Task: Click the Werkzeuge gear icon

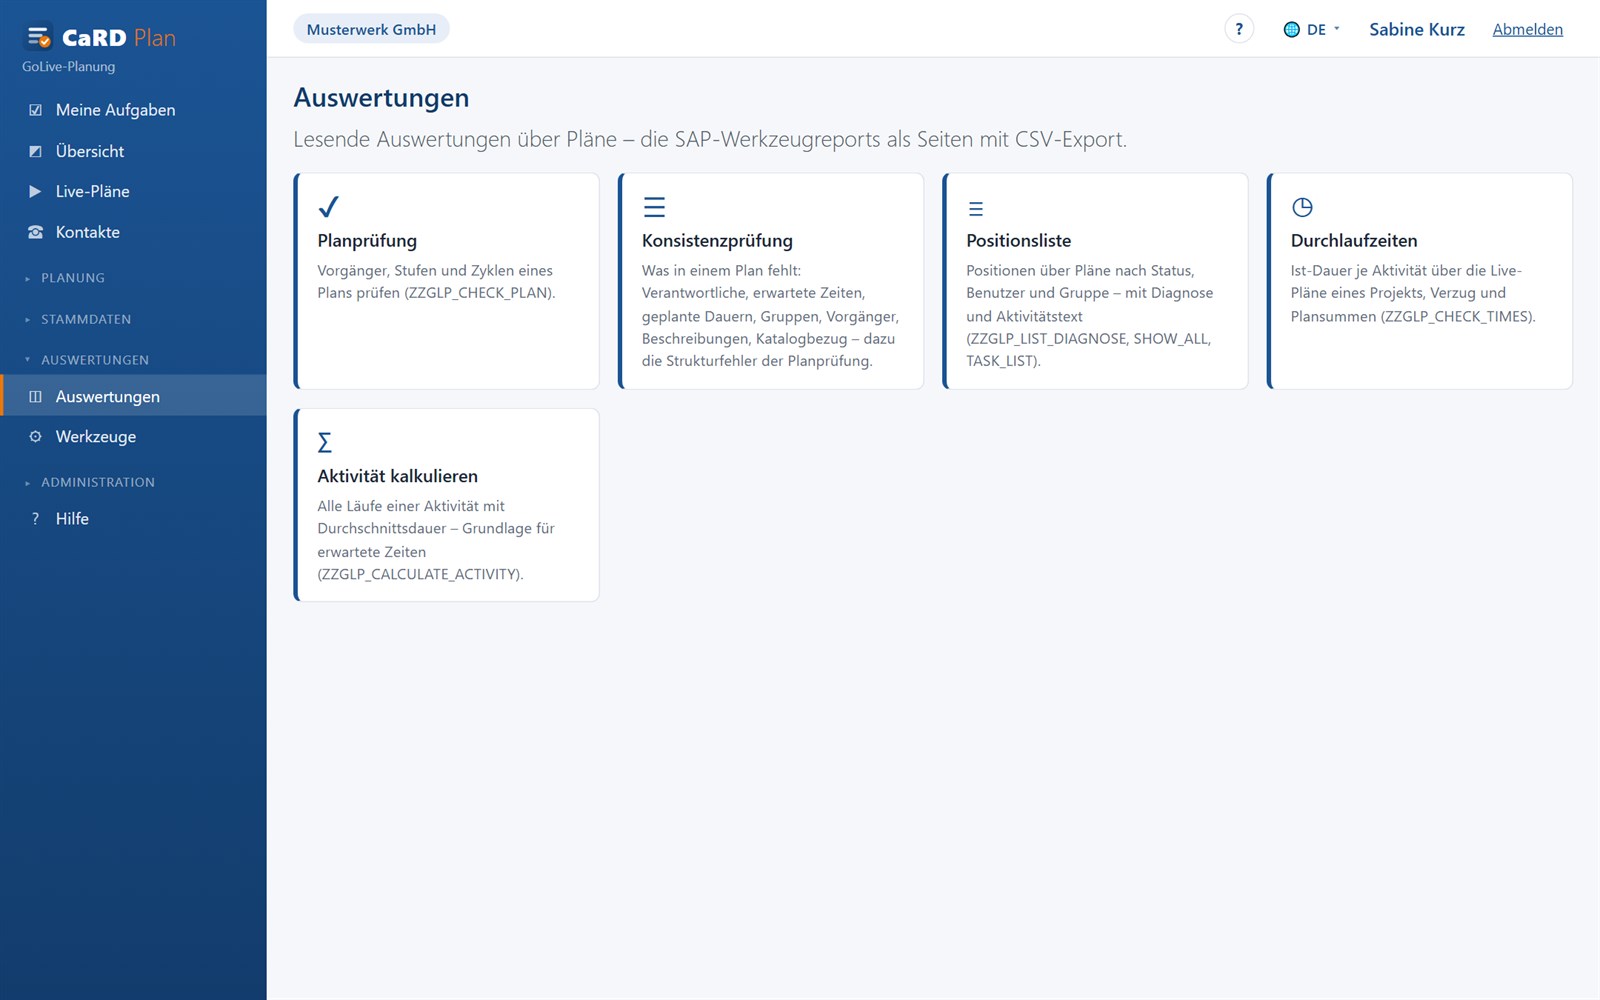Action: (x=35, y=437)
